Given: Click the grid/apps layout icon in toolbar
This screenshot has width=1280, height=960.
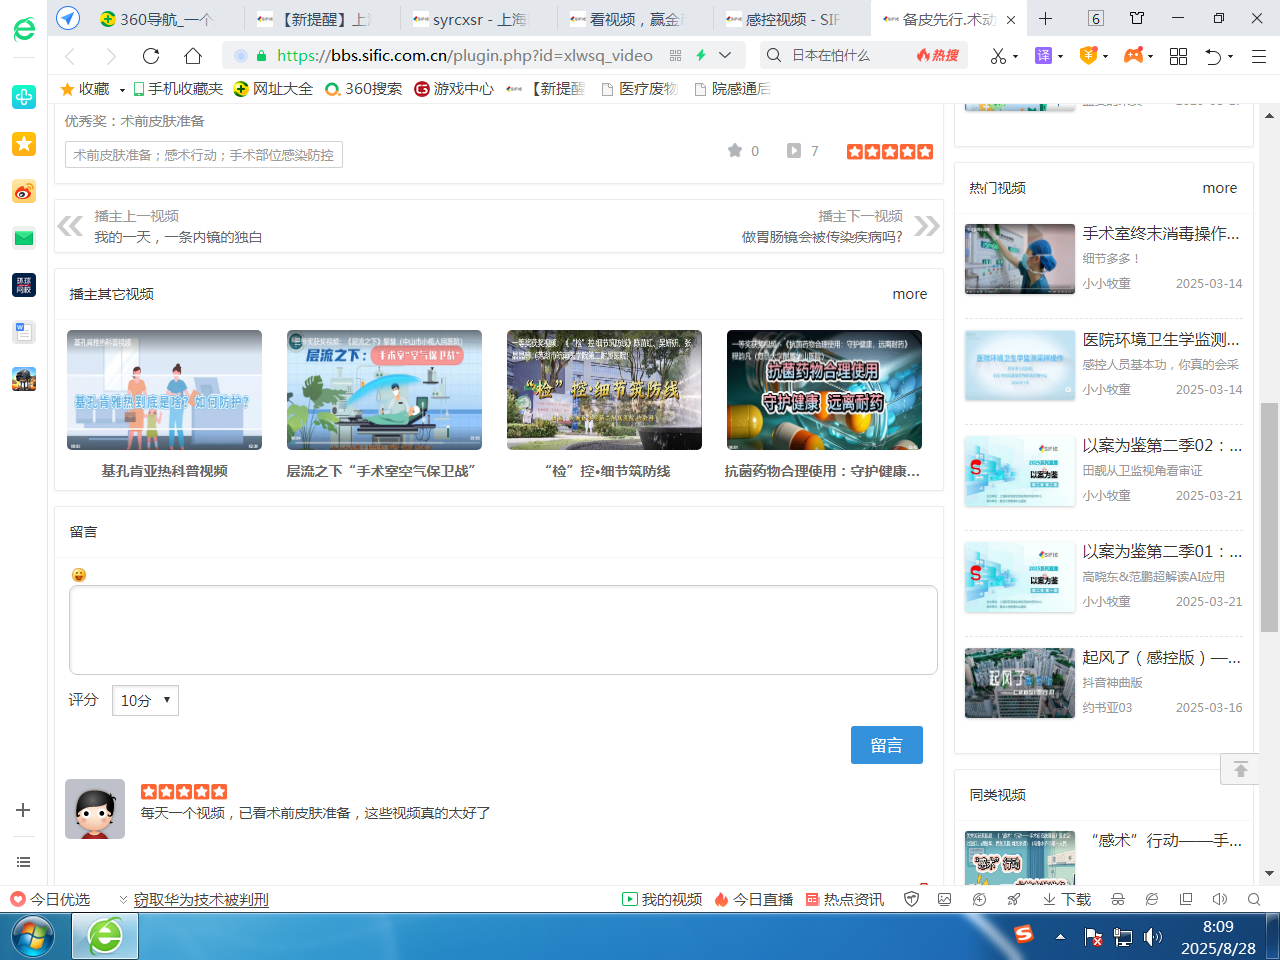Looking at the screenshot, I should point(1178,57).
